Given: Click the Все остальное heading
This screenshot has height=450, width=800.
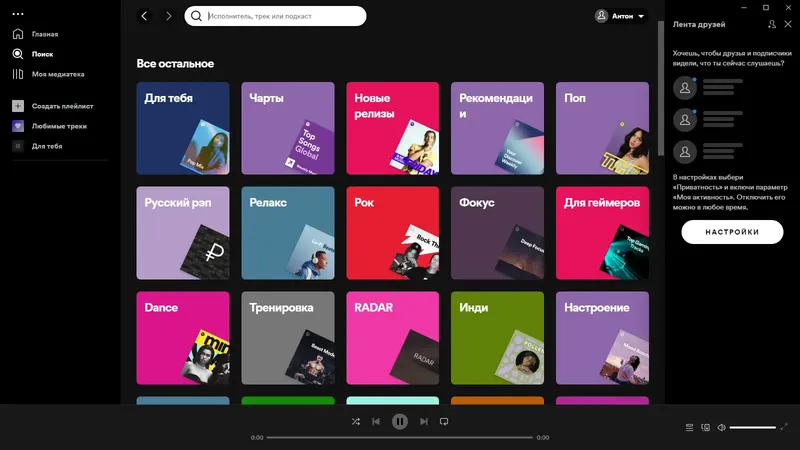Looking at the screenshot, I should [x=175, y=64].
